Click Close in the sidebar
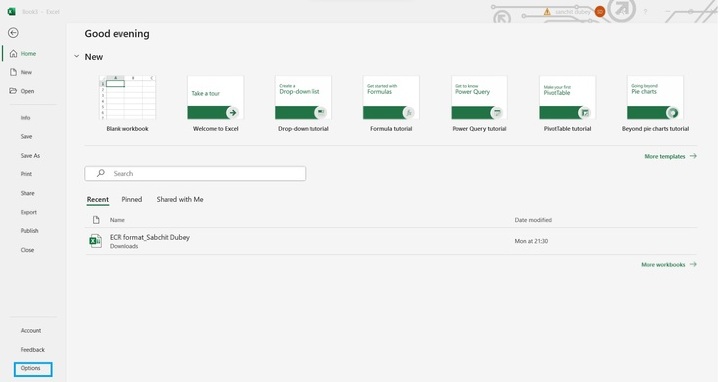 pyautogui.click(x=27, y=250)
